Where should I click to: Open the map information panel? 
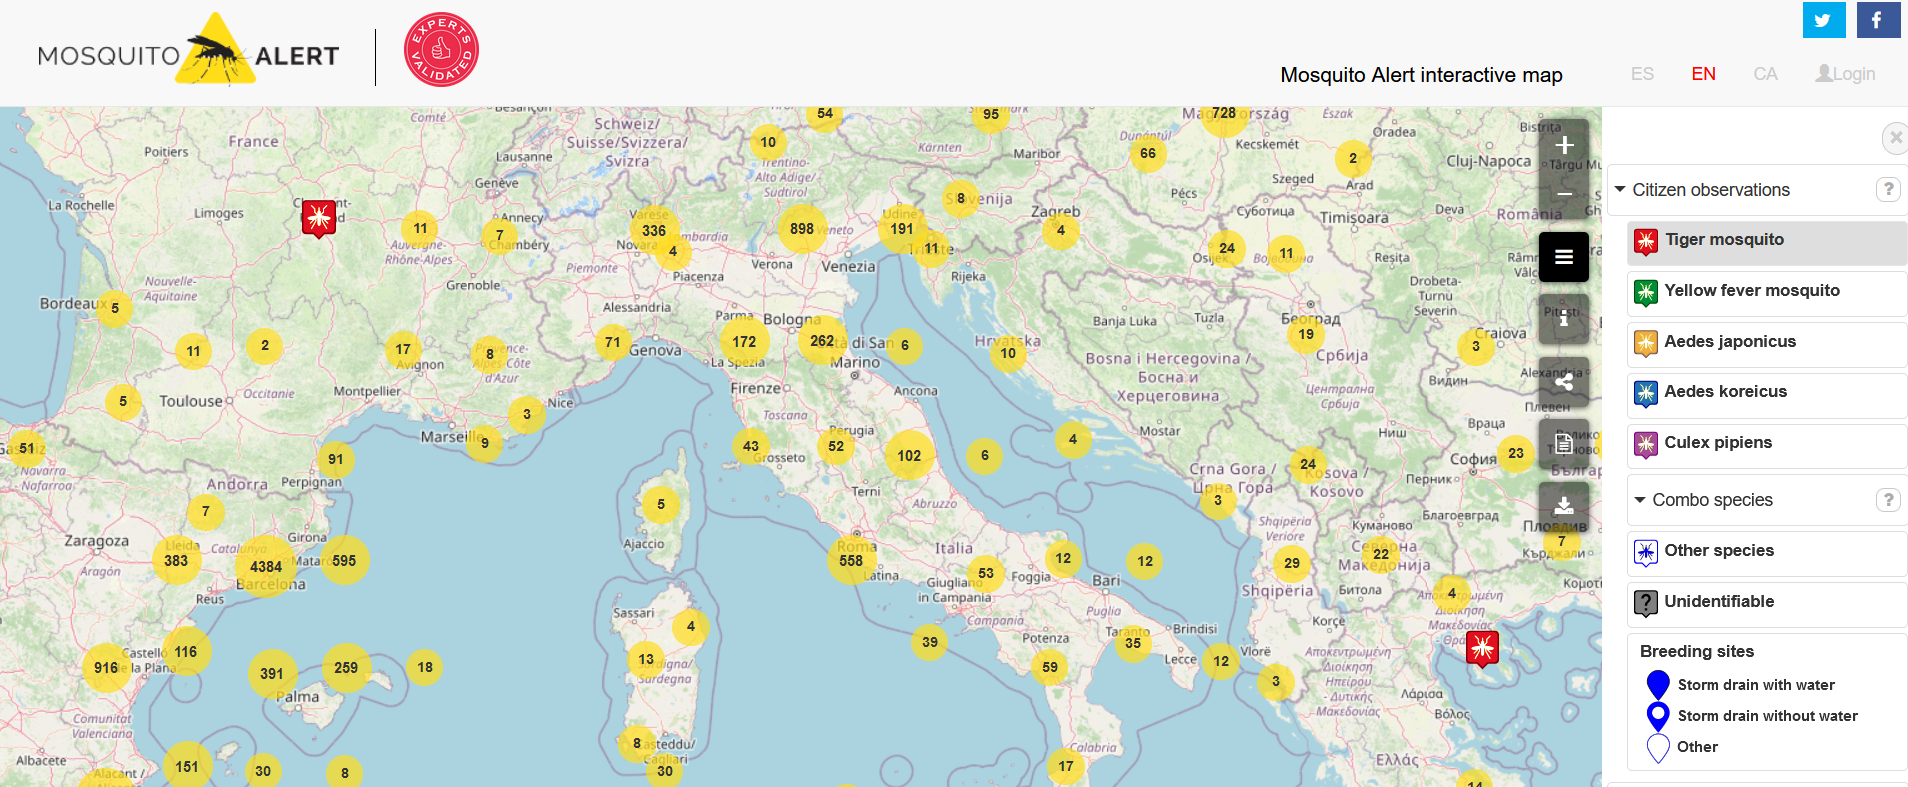(1564, 319)
